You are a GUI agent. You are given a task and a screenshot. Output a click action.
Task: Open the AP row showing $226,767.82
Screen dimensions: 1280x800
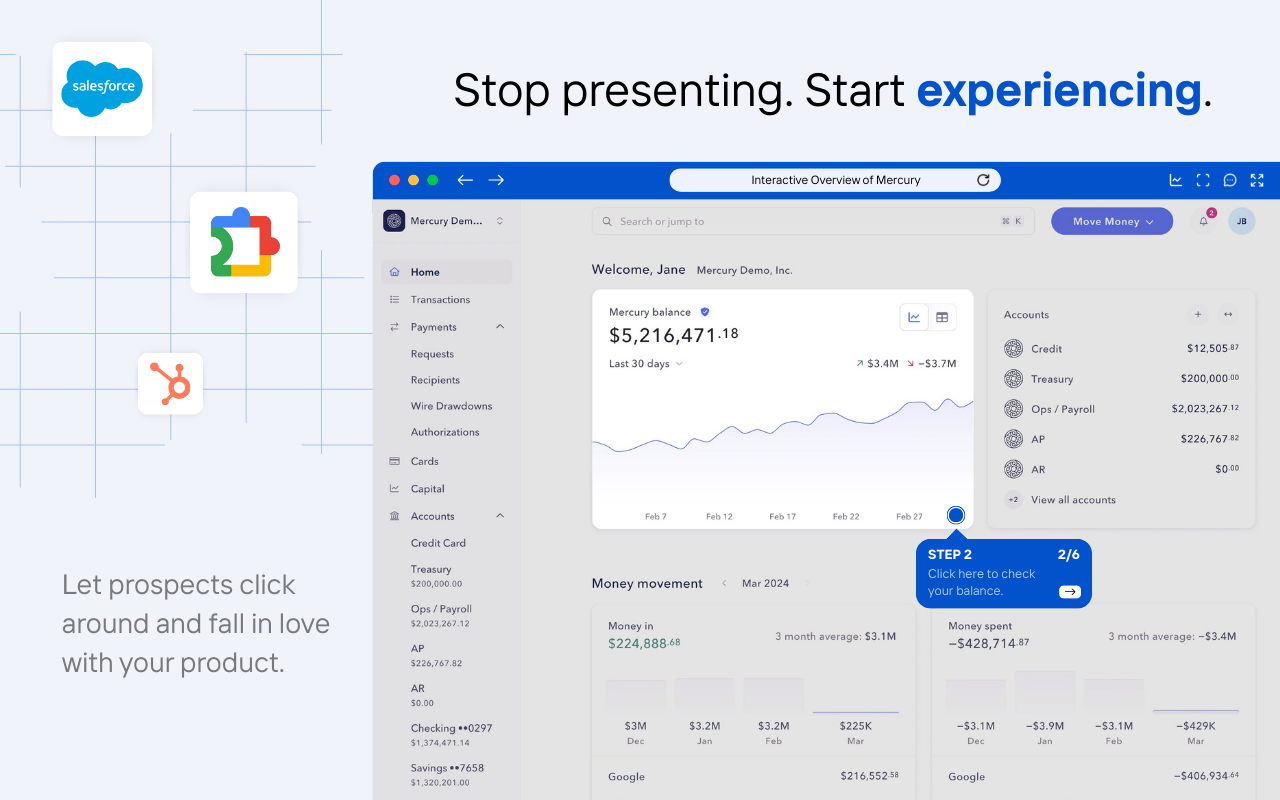click(x=1121, y=439)
